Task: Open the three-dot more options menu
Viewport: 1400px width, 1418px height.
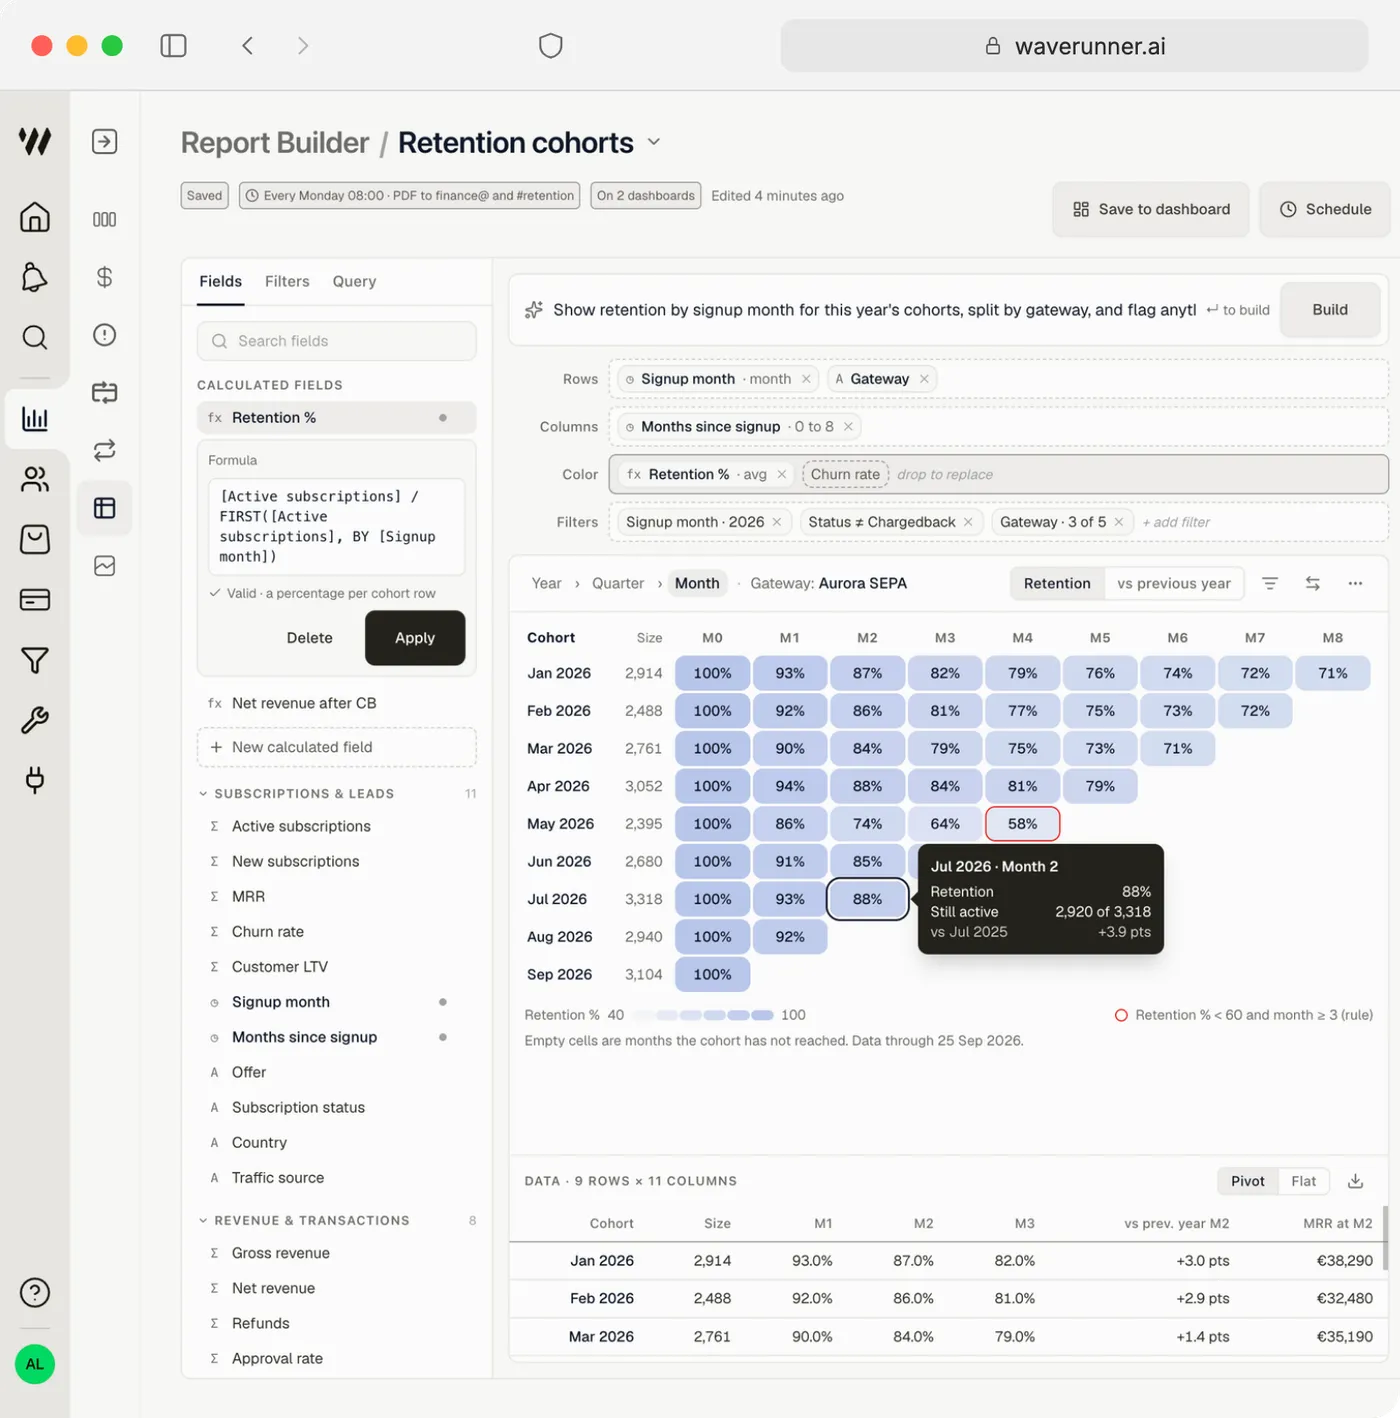Action: 1355,583
